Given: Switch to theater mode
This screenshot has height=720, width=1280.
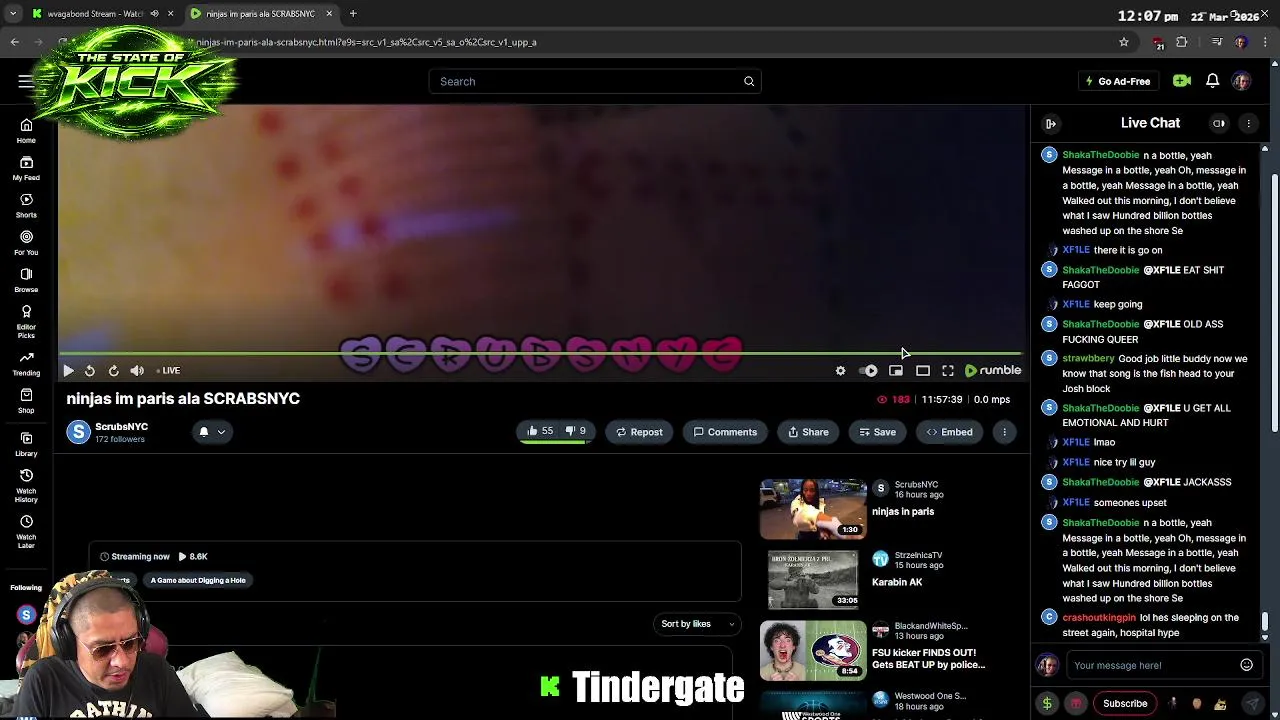Looking at the screenshot, I should tap(923, 371).
